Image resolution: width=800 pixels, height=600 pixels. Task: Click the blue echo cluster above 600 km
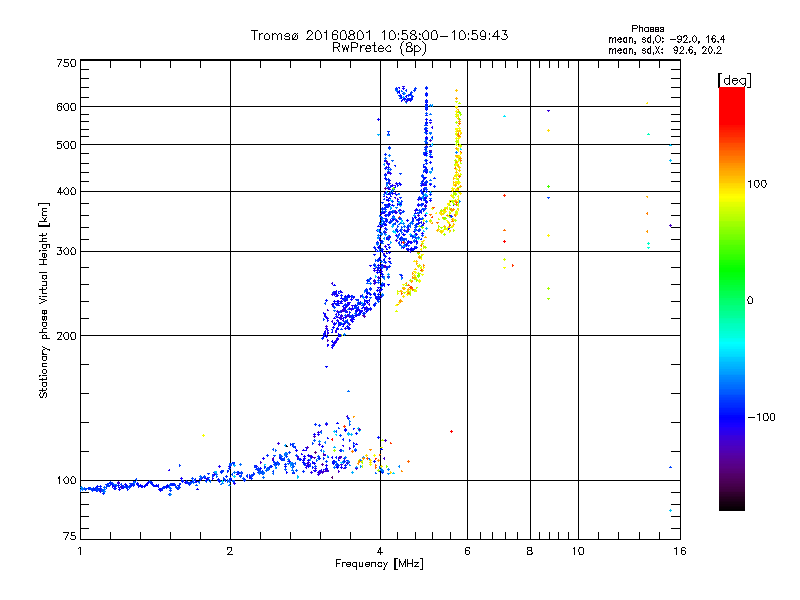pos(406,94)
